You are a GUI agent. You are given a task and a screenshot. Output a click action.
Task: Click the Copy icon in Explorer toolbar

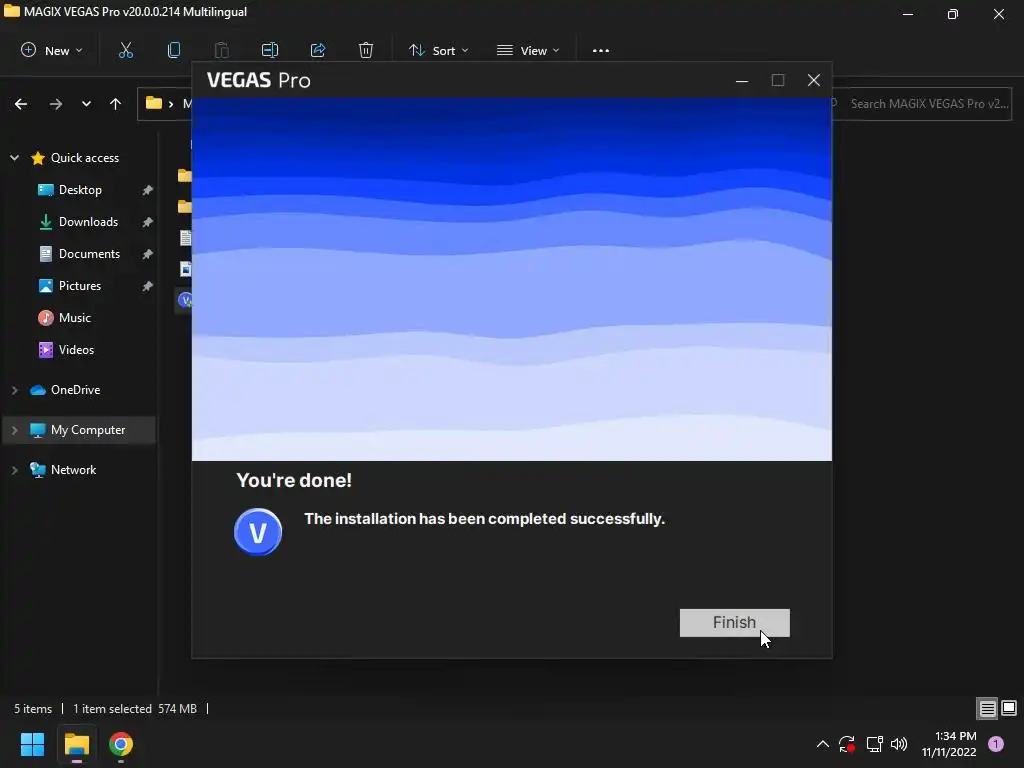(x=174, y=50)
